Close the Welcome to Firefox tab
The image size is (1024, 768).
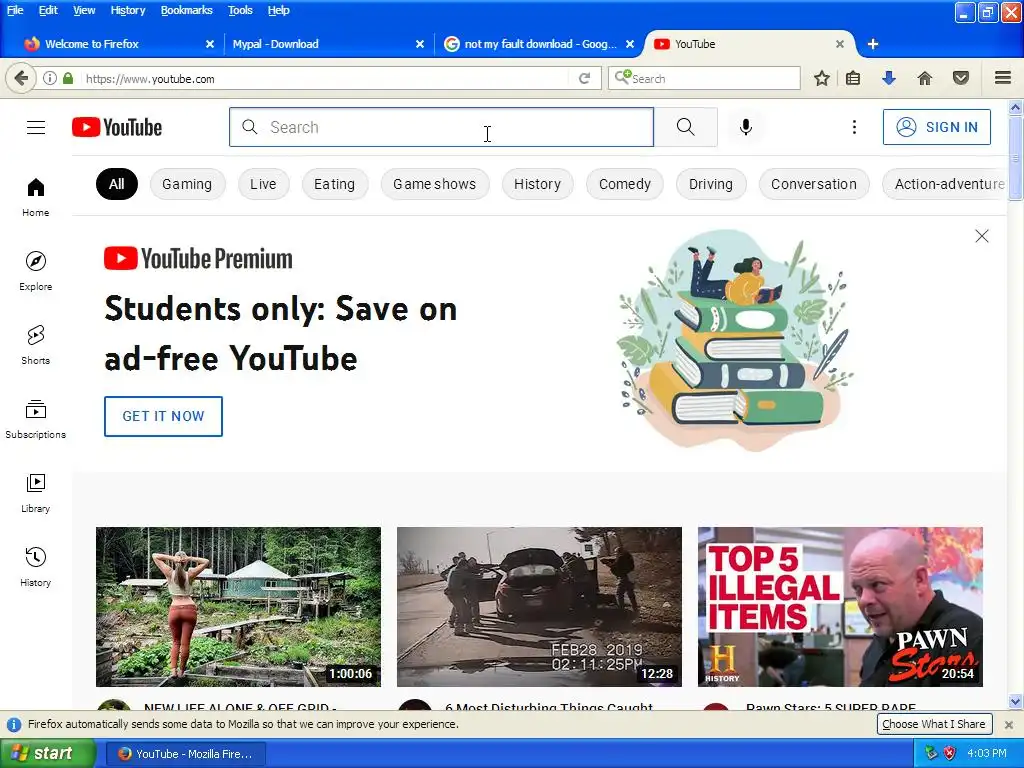tap(210, 44)
